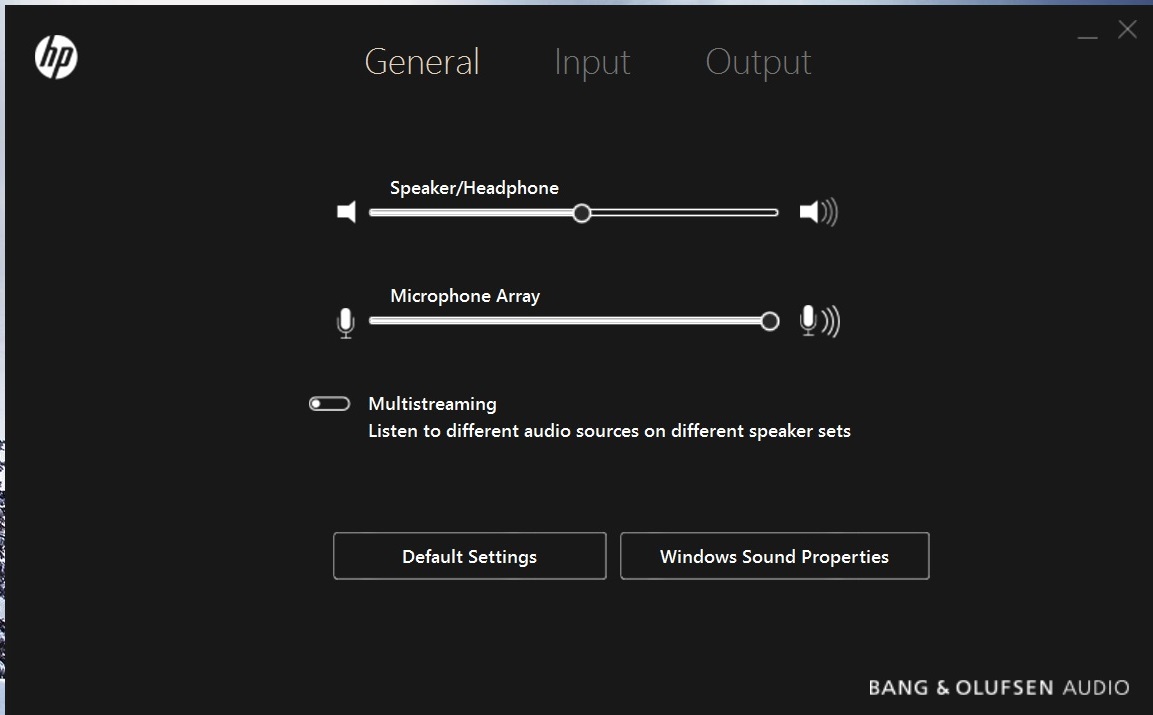Click the low-volume speaker icon
1153x715 pixels.
point(347,212)
